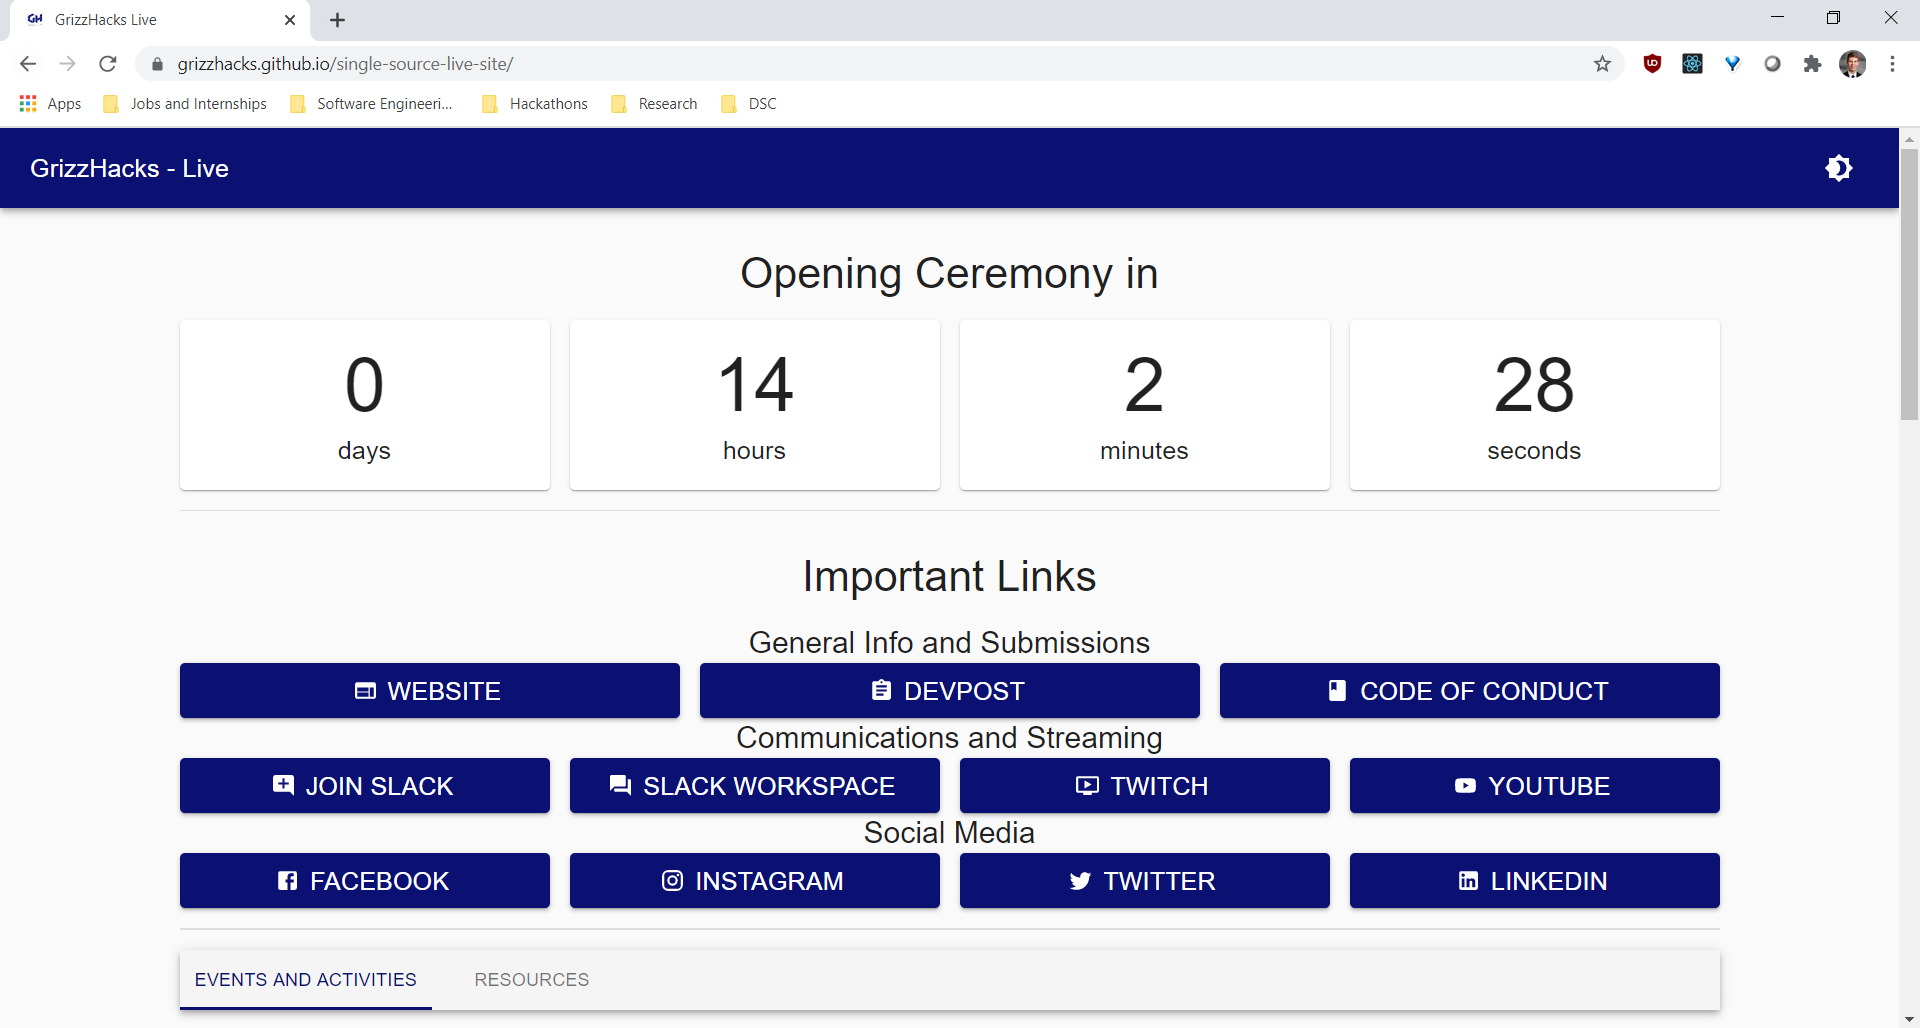Click the GrizzHacks - Live header title
Viewport: 1920px width, 1028px height.
129,168
